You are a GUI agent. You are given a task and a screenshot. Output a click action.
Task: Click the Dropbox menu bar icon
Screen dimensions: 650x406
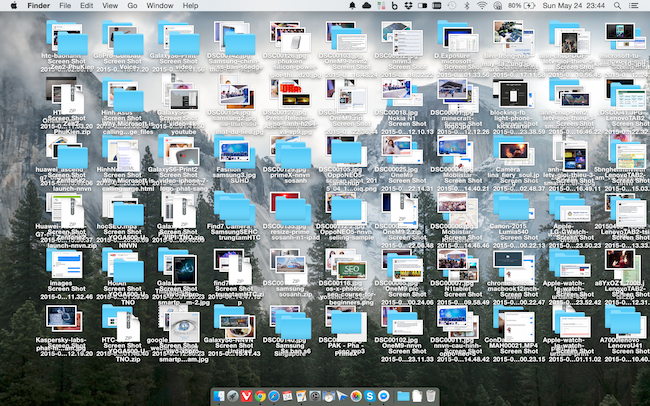(408, 6)
